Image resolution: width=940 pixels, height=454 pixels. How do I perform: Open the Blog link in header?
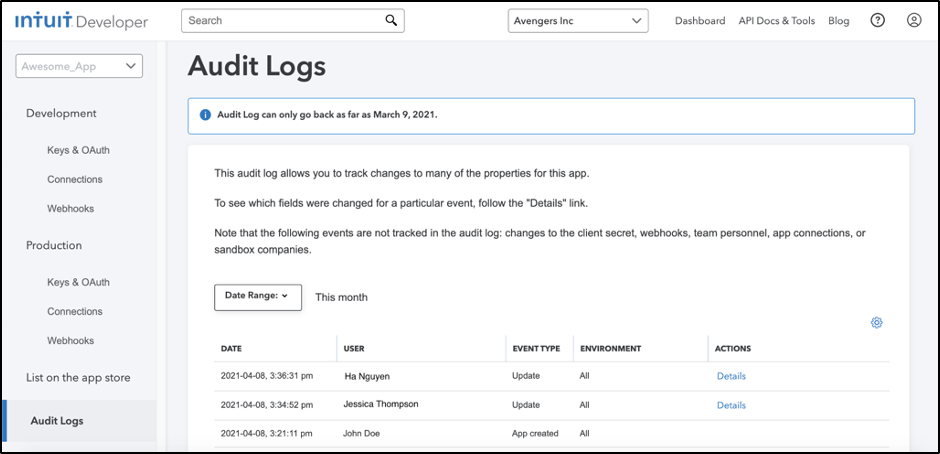point(839,21)
